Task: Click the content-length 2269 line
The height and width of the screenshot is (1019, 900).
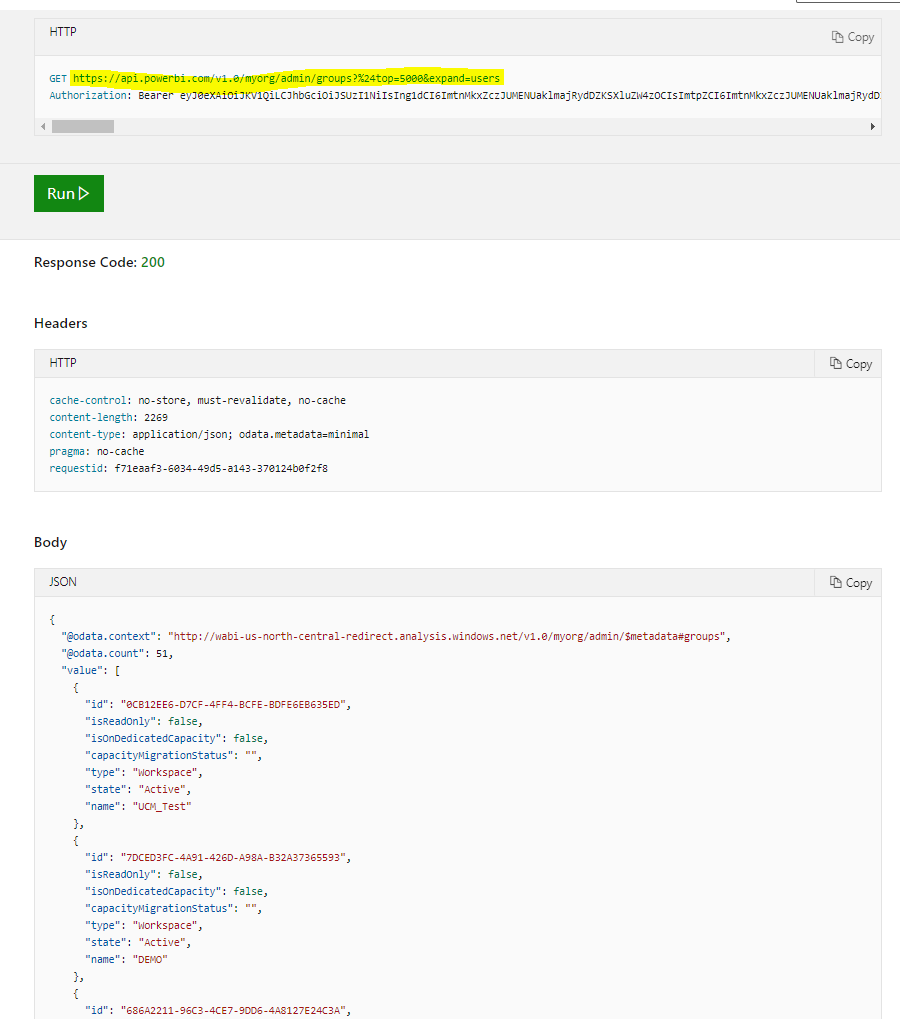Action: pyautogui.click(x=109, y=417)
